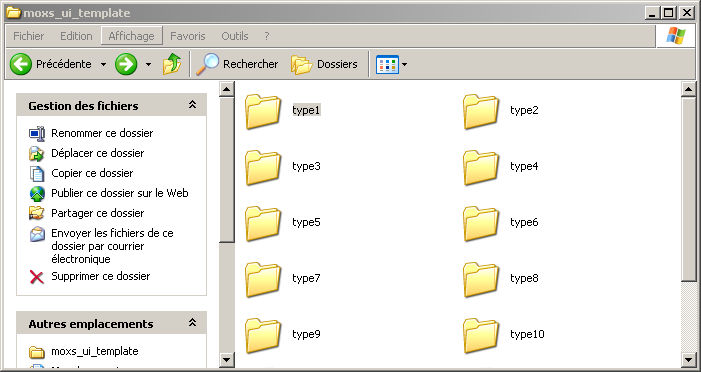Select the type2 folder icon
Screen dimensions: 701x372
[481, 111]
